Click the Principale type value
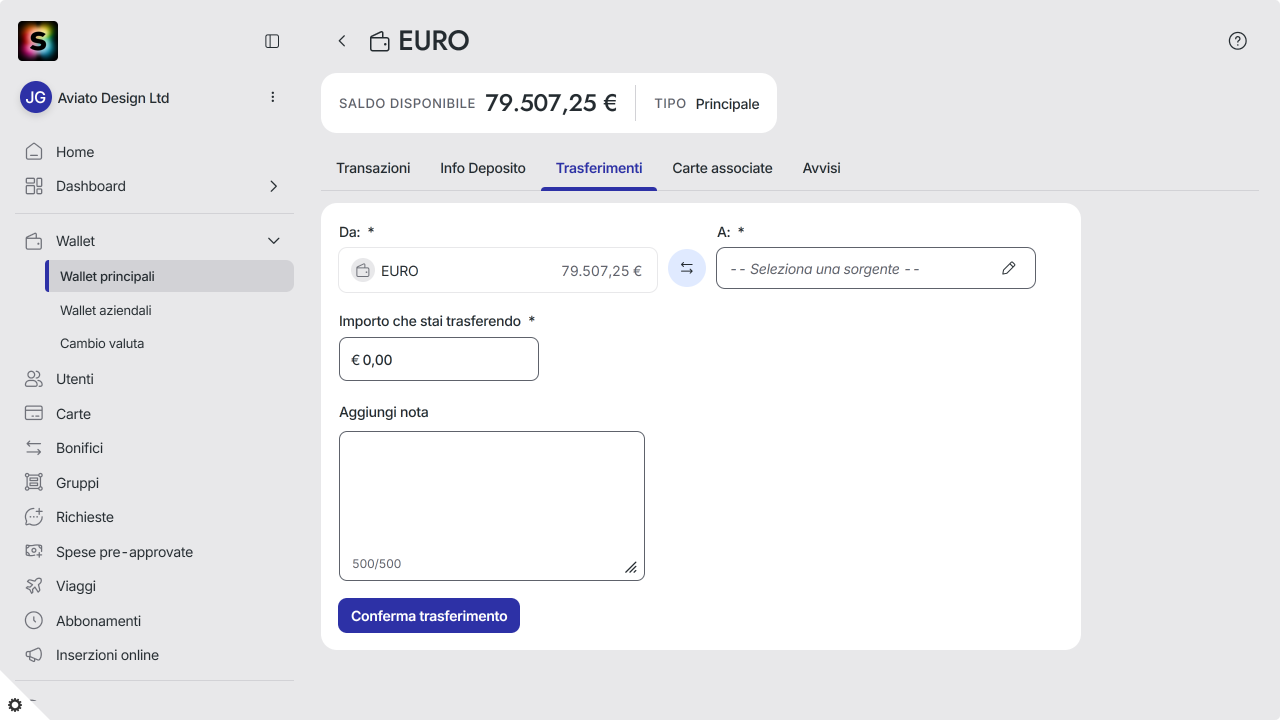1280x720 pixels. 727,104
